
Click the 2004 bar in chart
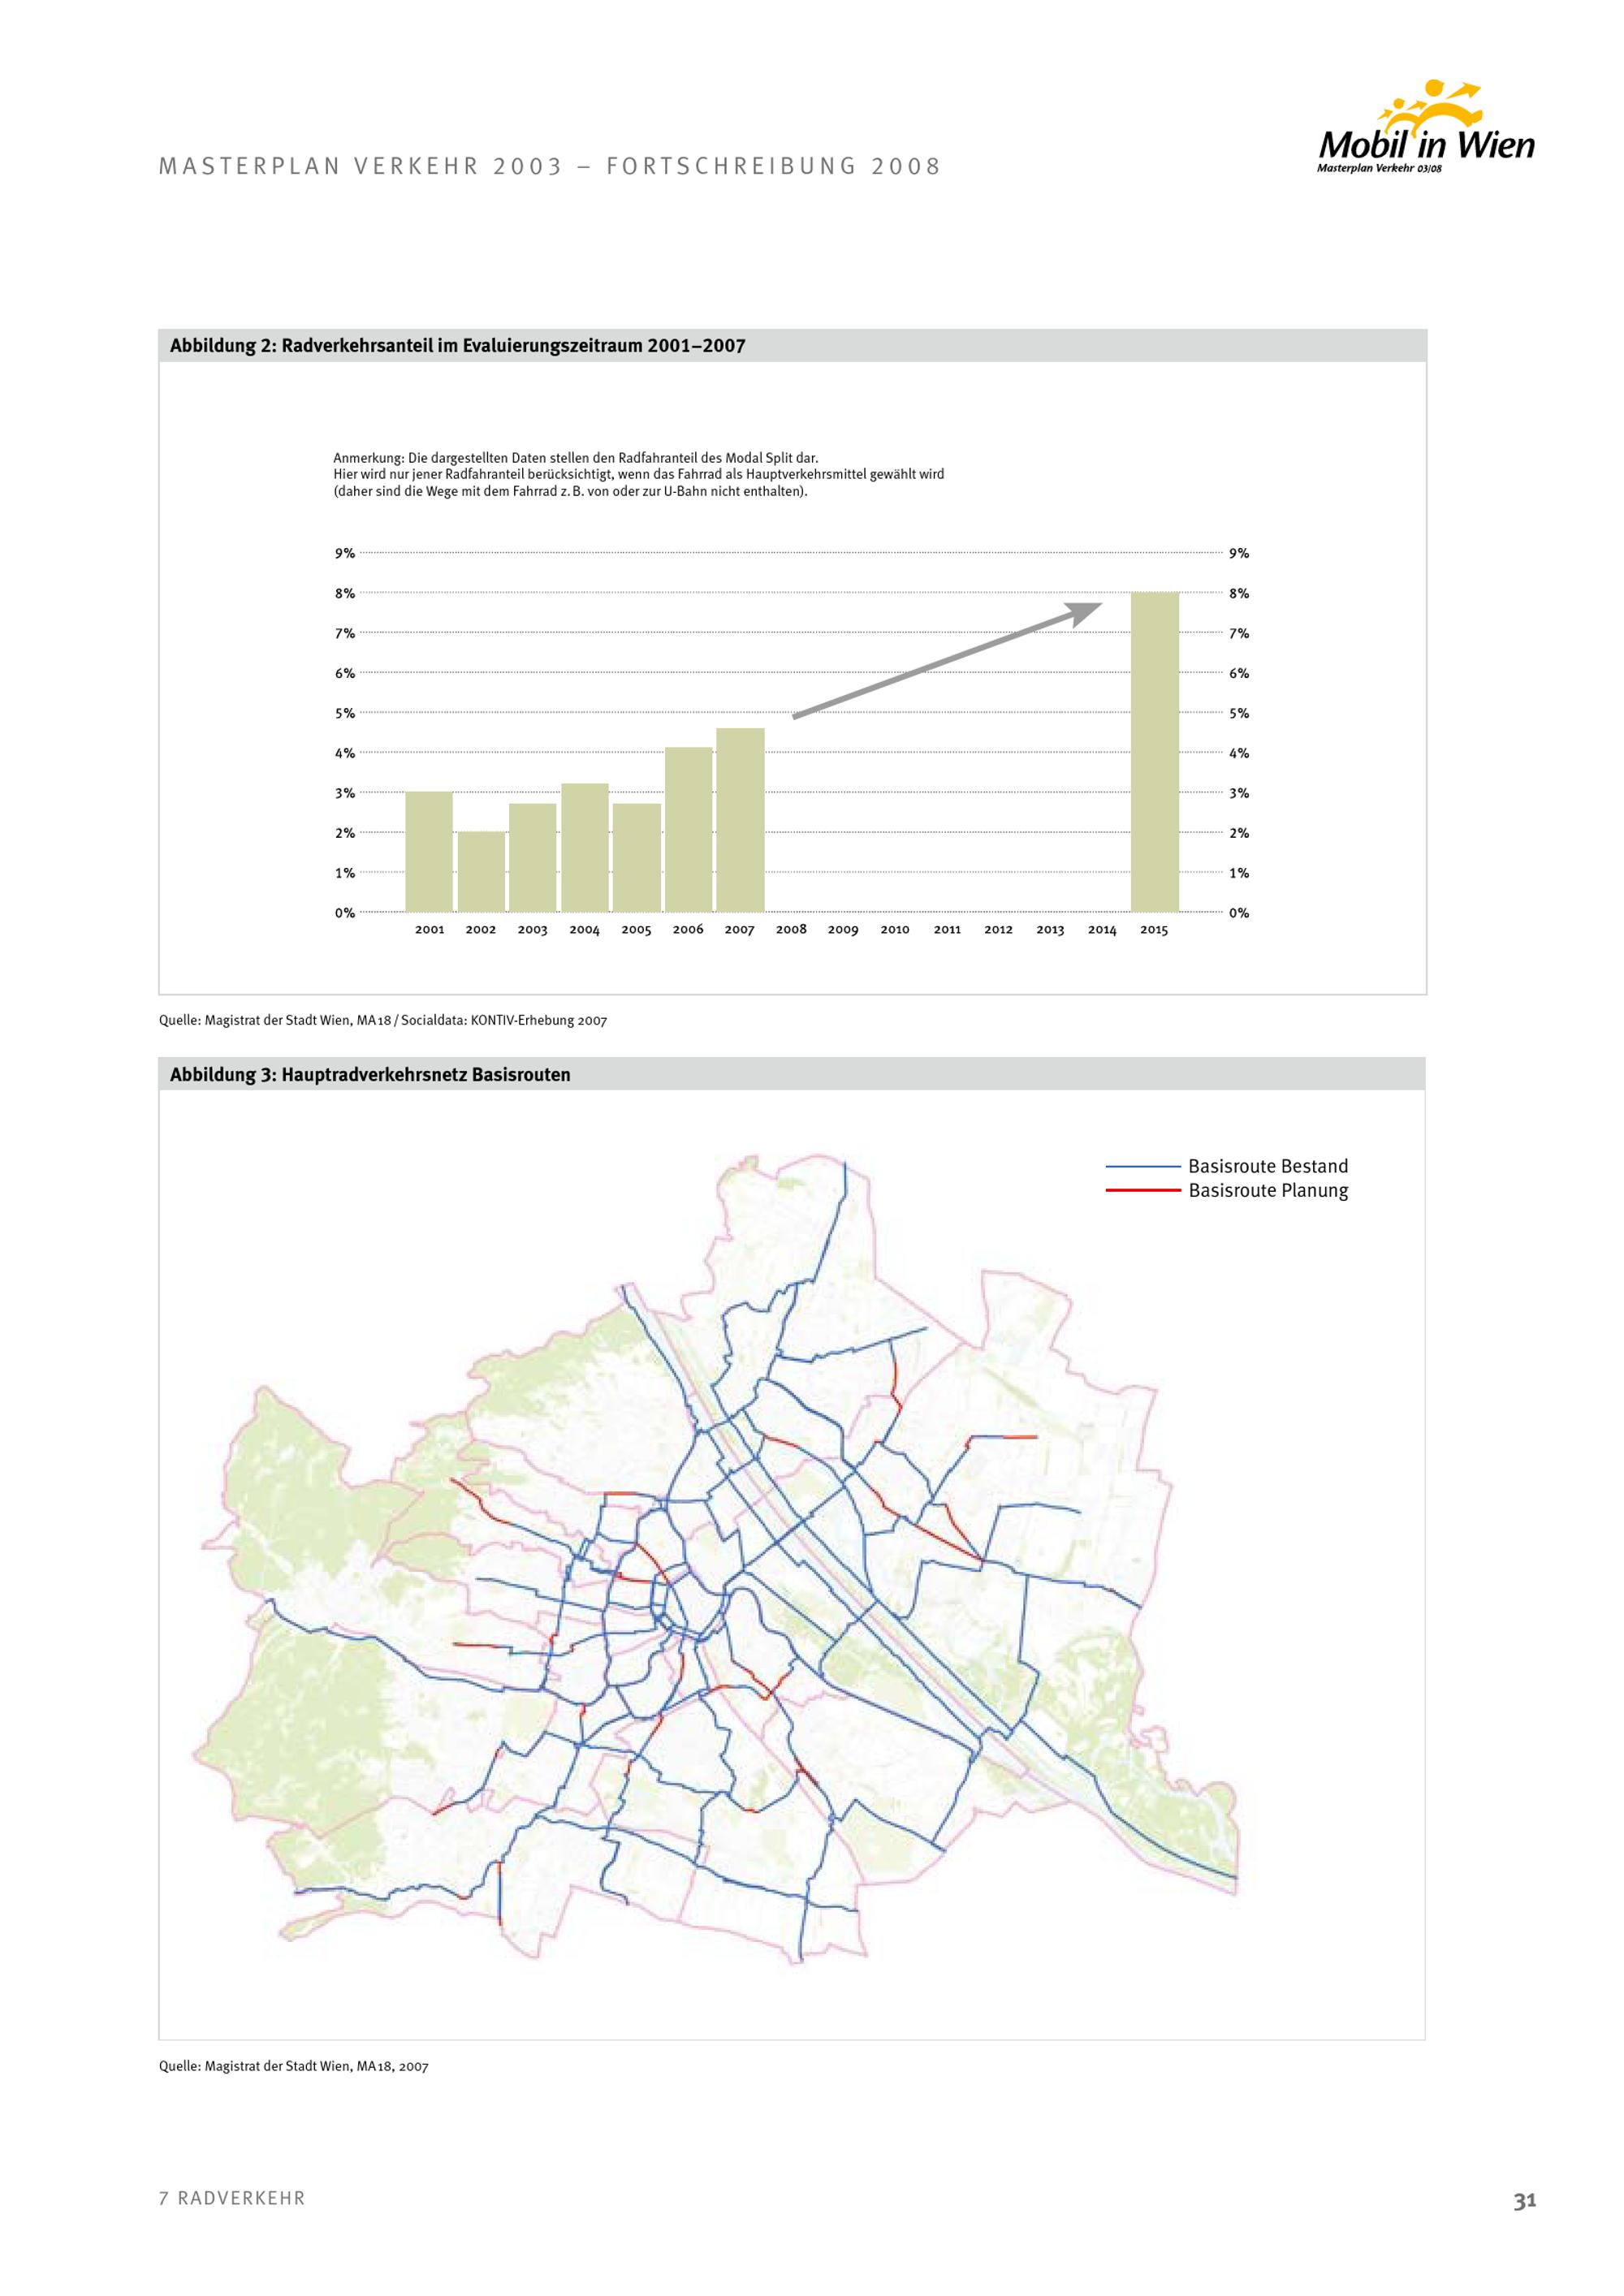(x=585, y=848)
